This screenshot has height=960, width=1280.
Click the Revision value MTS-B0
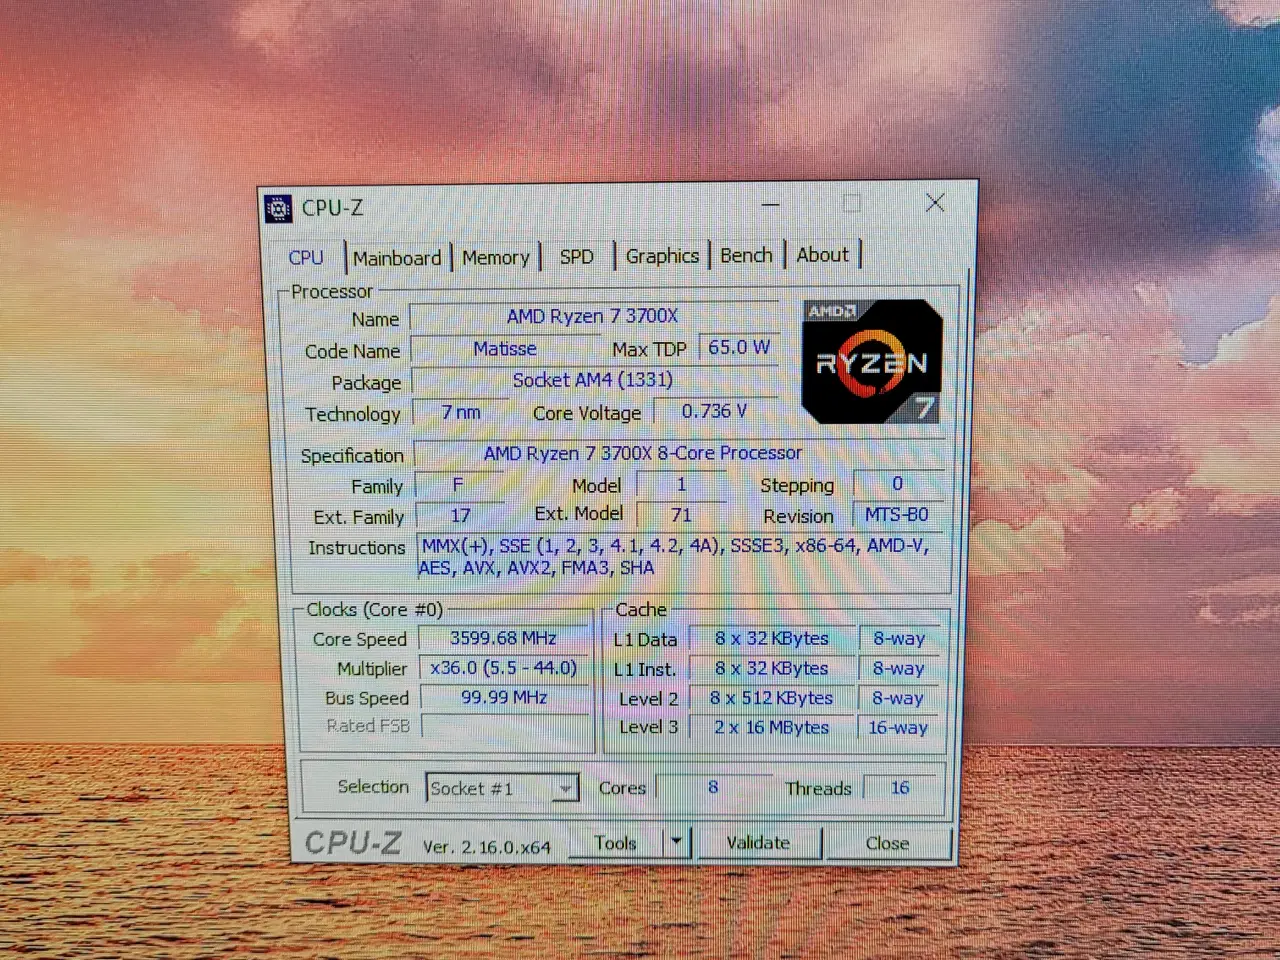pos(897,514)
